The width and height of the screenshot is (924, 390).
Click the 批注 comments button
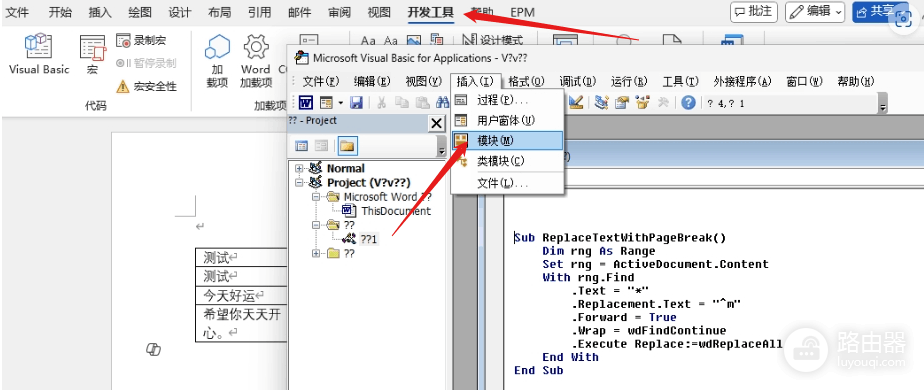pyautogui.click(x=754, y=11)
